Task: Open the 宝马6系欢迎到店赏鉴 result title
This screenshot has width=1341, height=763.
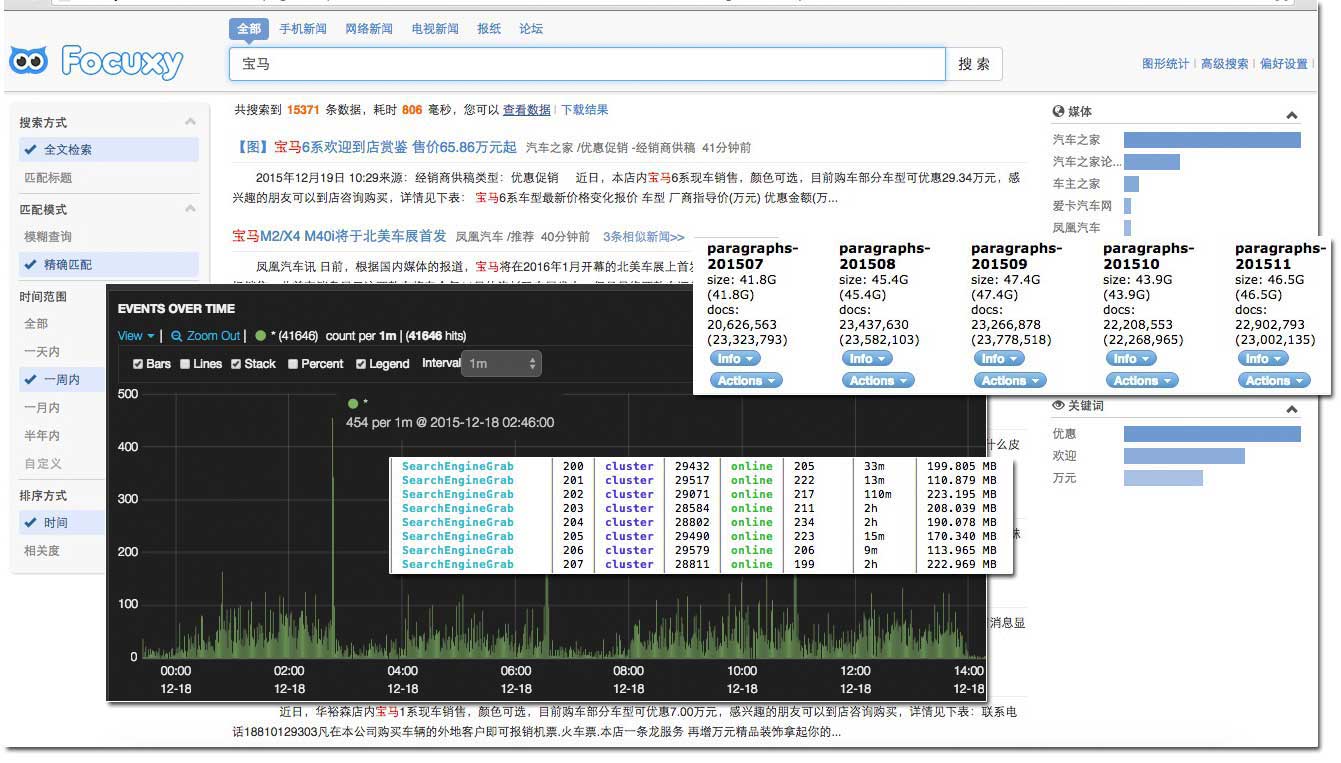Action: (375, 147)
